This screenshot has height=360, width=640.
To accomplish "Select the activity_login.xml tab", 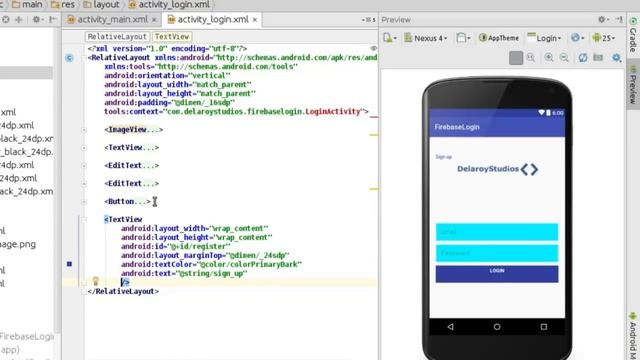I will coord(213,19).
